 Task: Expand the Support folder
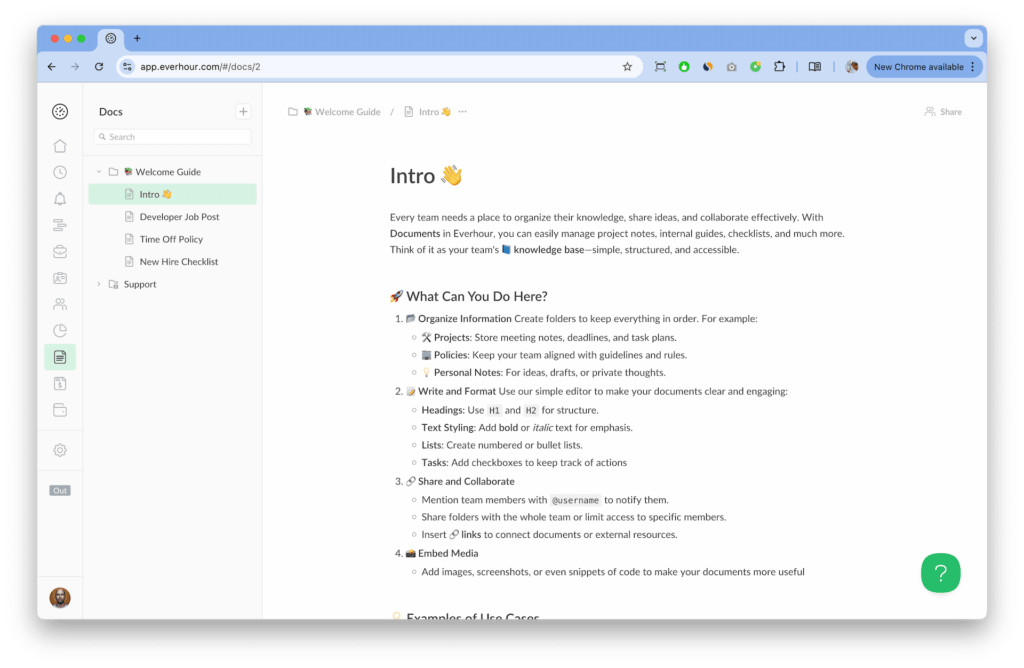98,284
